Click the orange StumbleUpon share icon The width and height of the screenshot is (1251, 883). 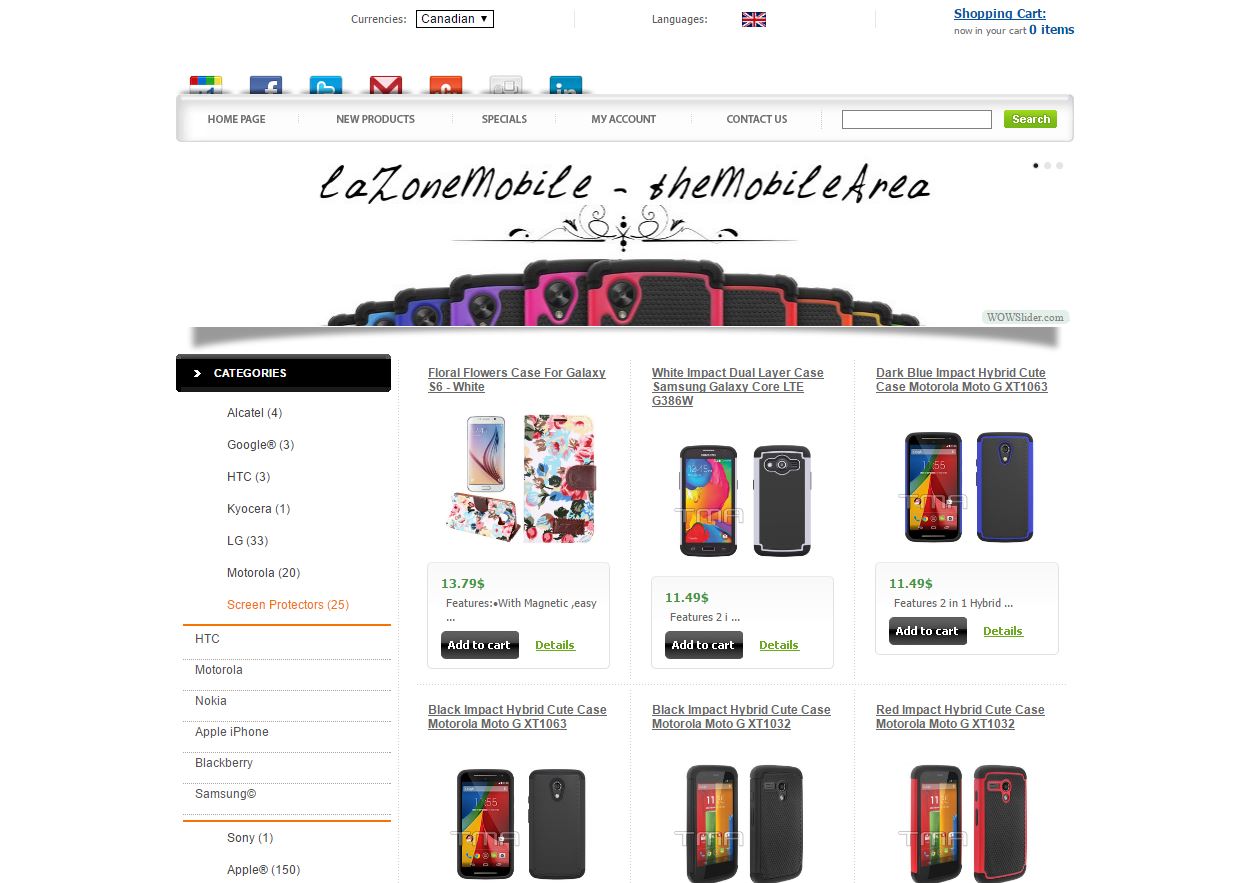coord(446,86)
